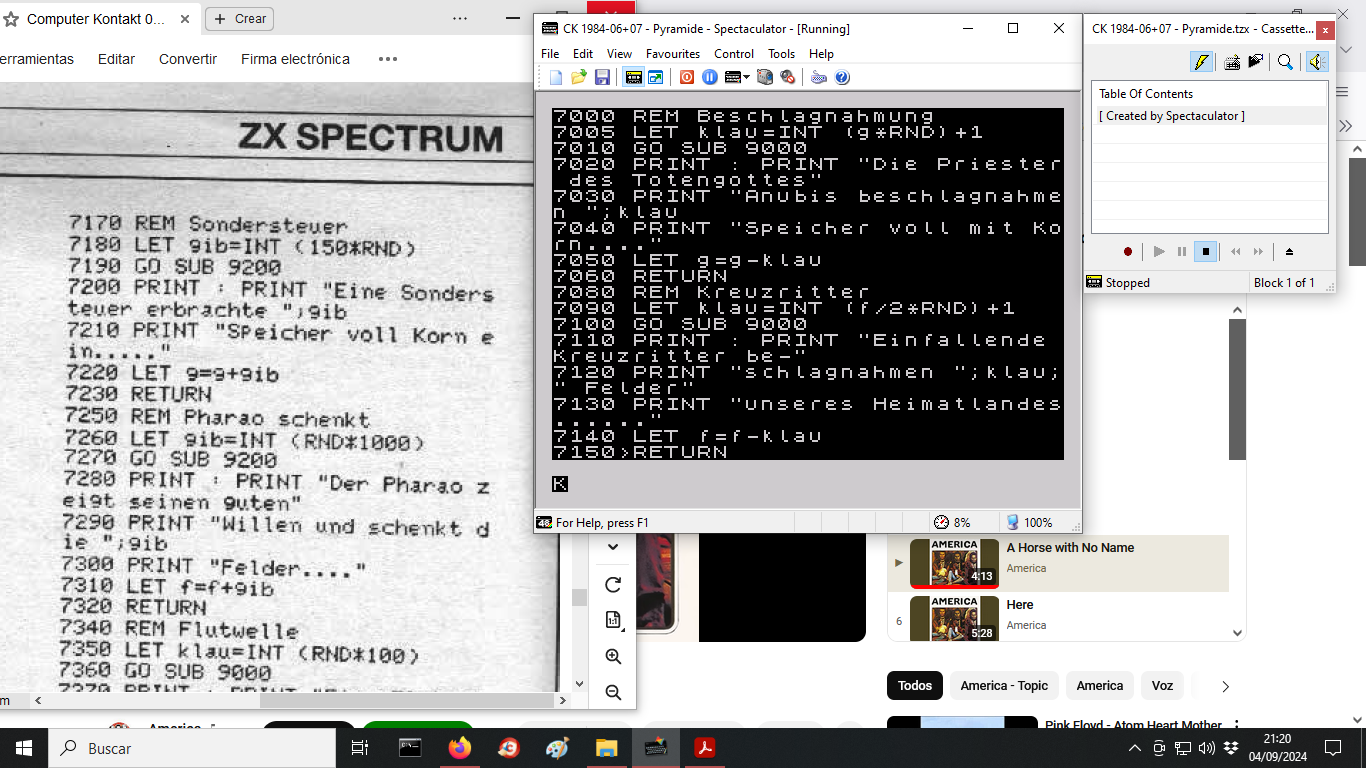Expand the chevron above PDF refresh icon
This screenshot has height=768, width=1366.
[613, 547]
